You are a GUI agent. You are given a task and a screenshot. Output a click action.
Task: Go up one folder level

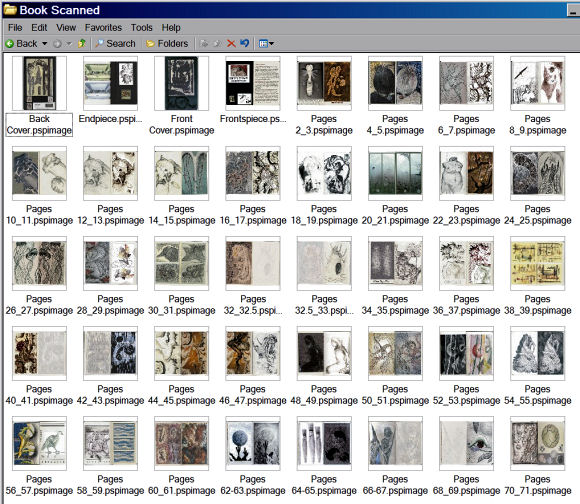82,44
